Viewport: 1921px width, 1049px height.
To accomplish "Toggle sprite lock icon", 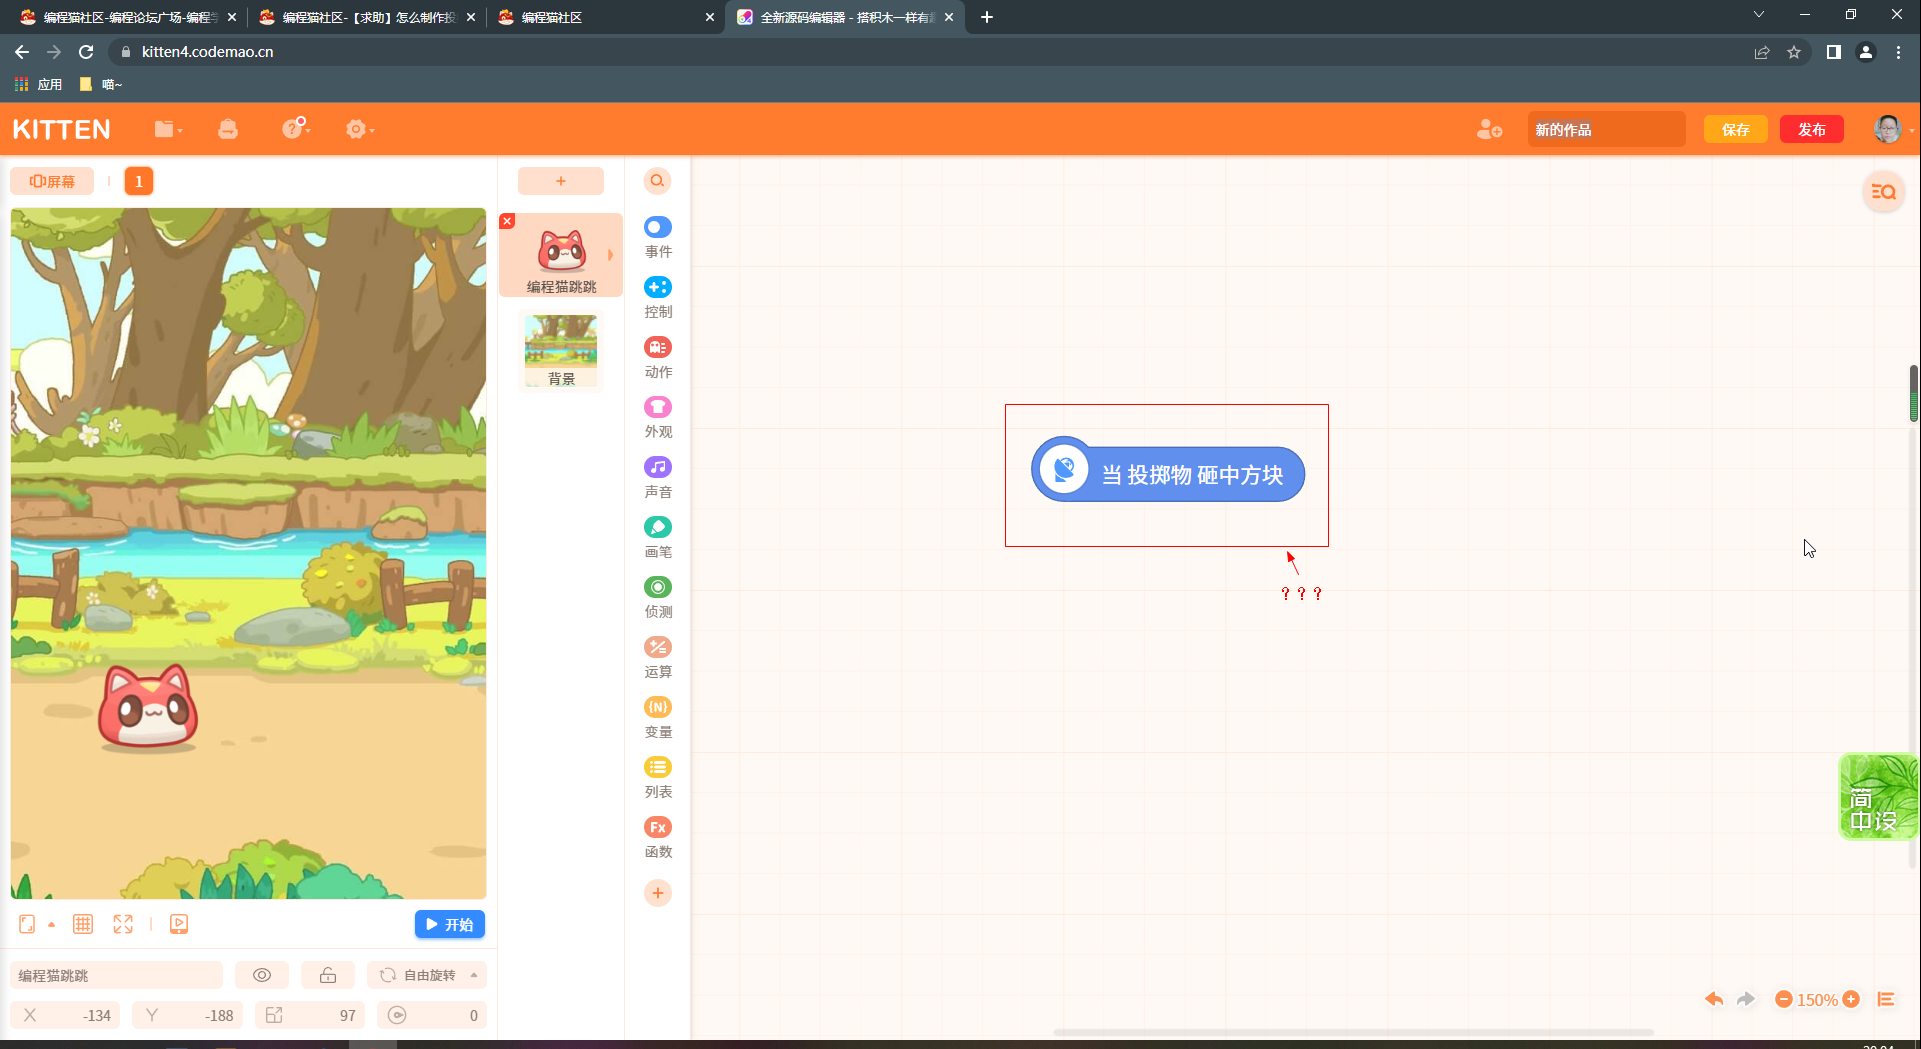I will [328, 975].
